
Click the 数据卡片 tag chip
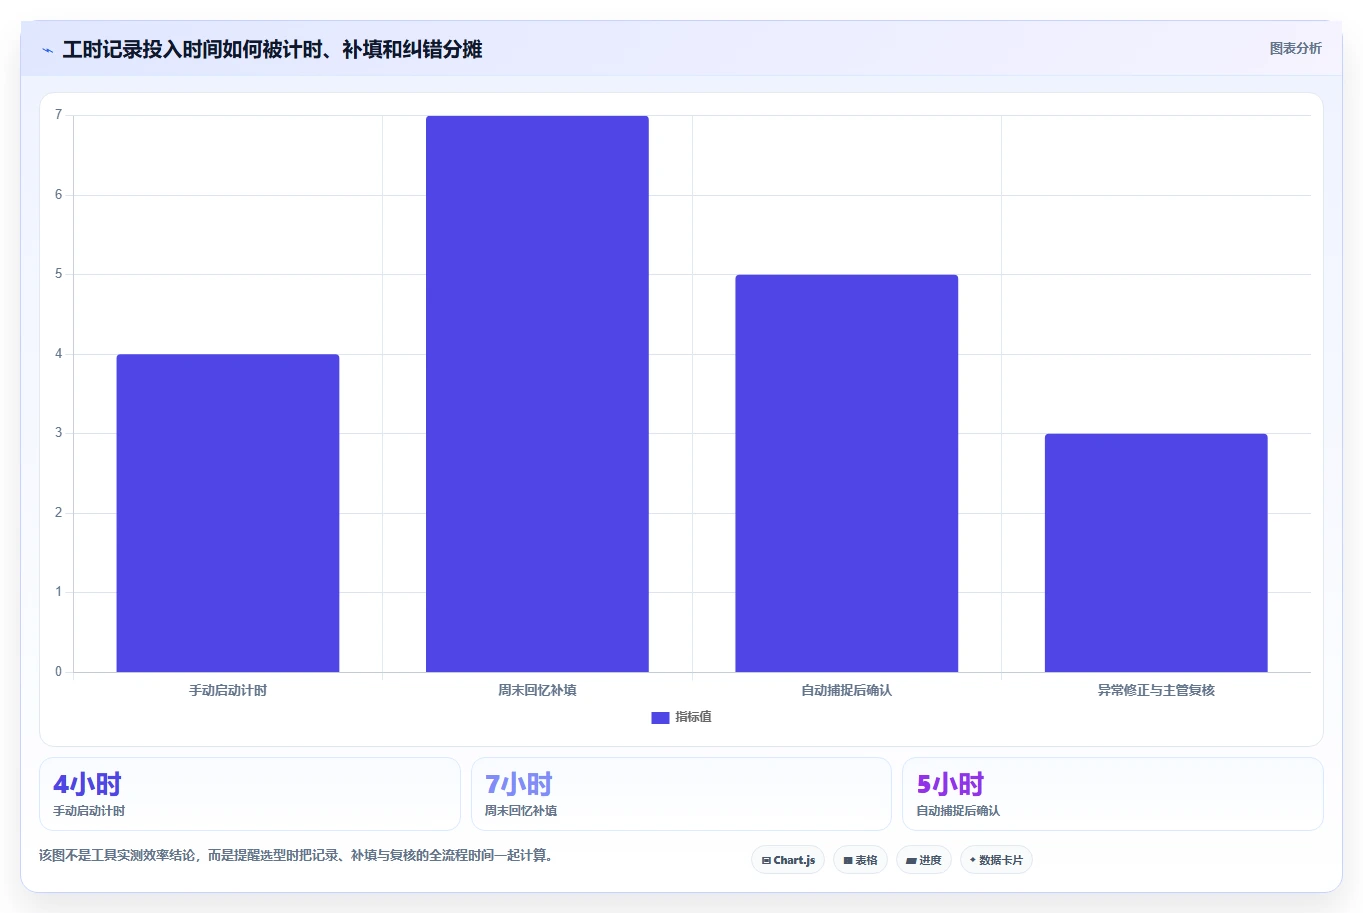tap(996, 860)
